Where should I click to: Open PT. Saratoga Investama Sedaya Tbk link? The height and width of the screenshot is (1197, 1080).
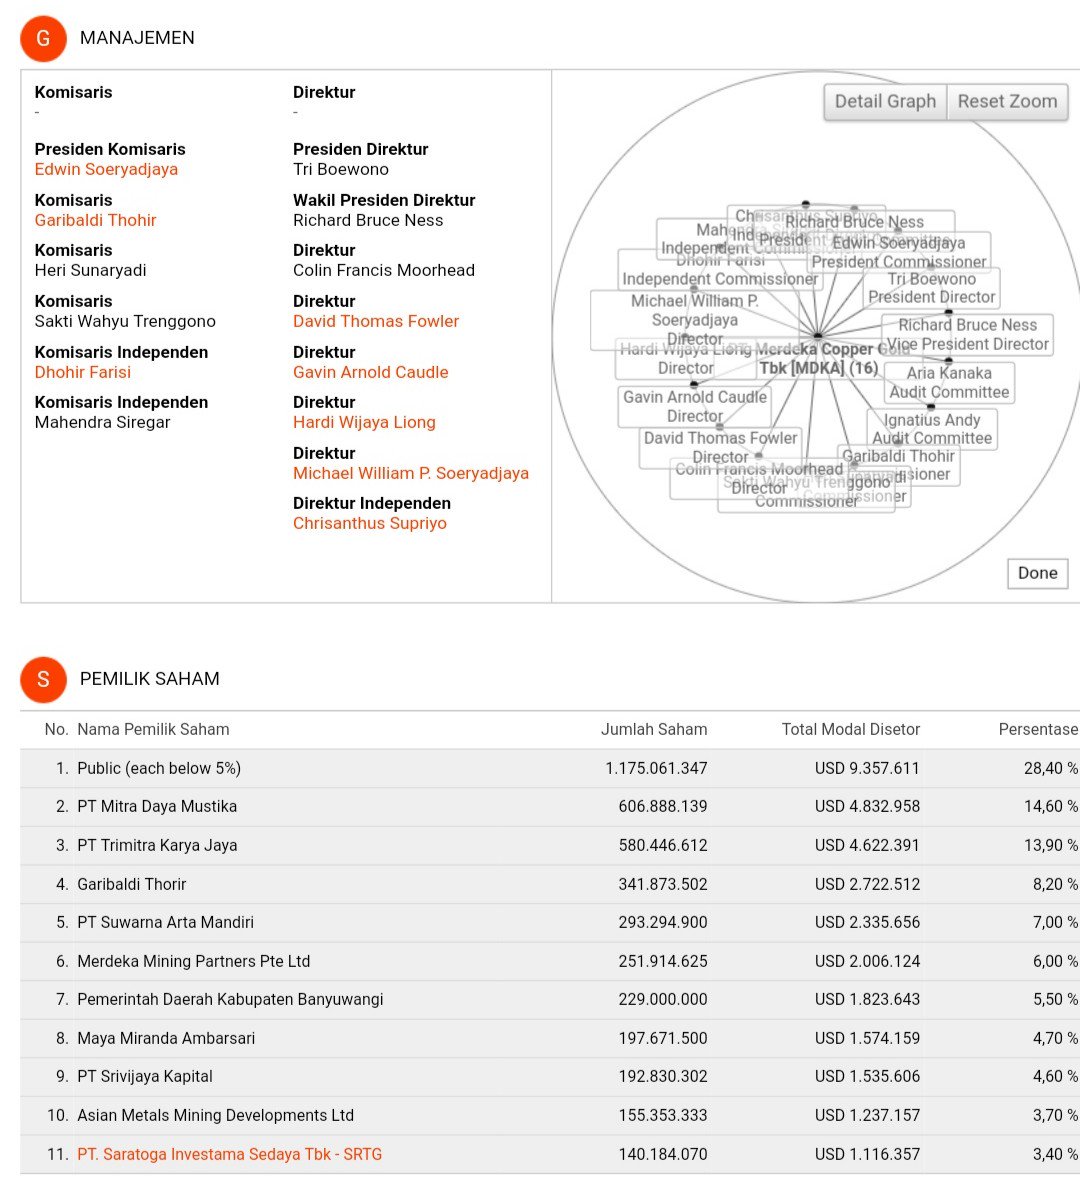pyautogui.click(x=230, y=1154)
